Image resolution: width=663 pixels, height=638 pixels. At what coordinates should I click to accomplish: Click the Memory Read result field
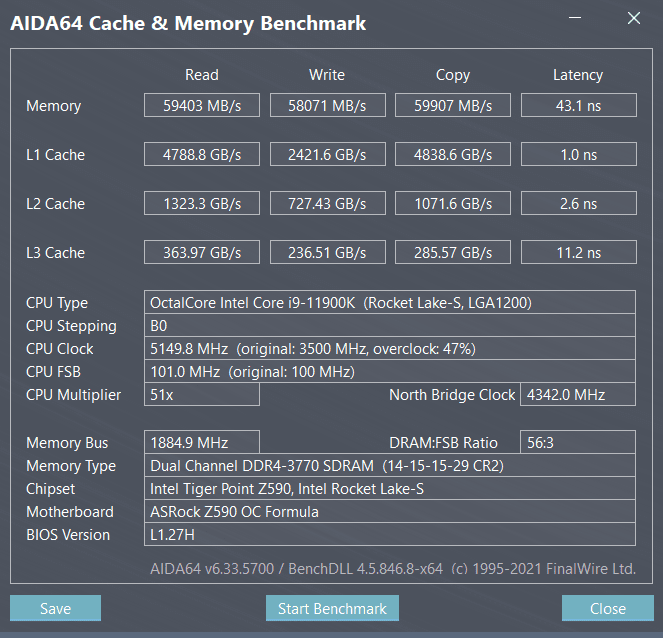(202, 105)
